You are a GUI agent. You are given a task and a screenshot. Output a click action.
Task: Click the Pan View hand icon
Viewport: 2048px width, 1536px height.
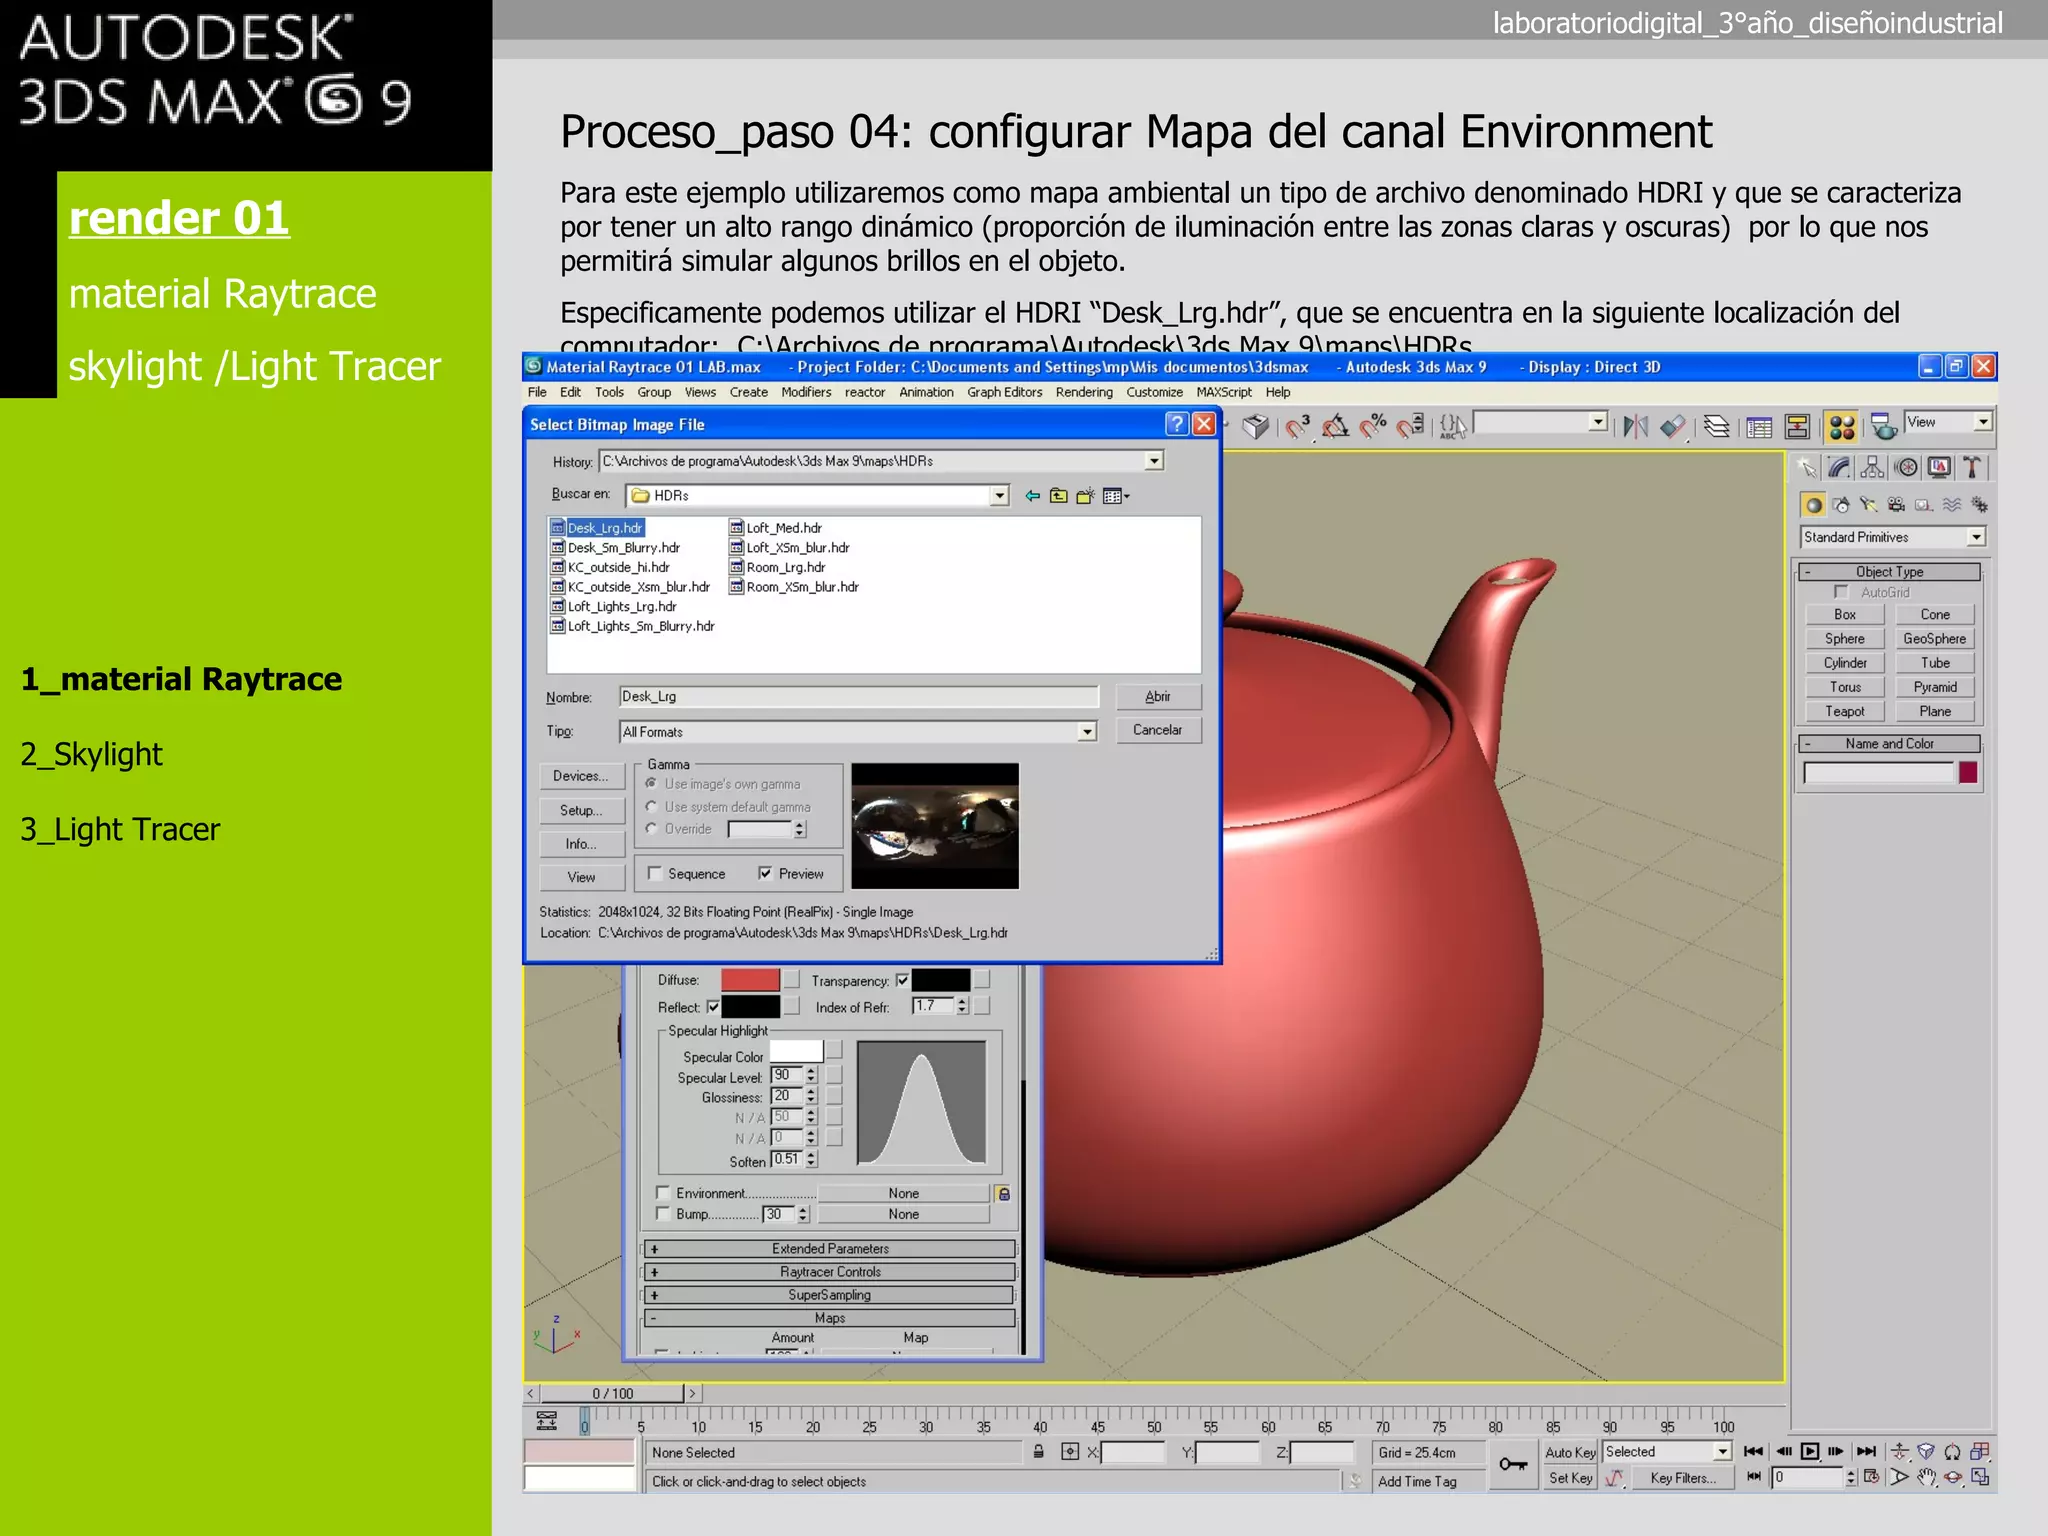1927,1477
